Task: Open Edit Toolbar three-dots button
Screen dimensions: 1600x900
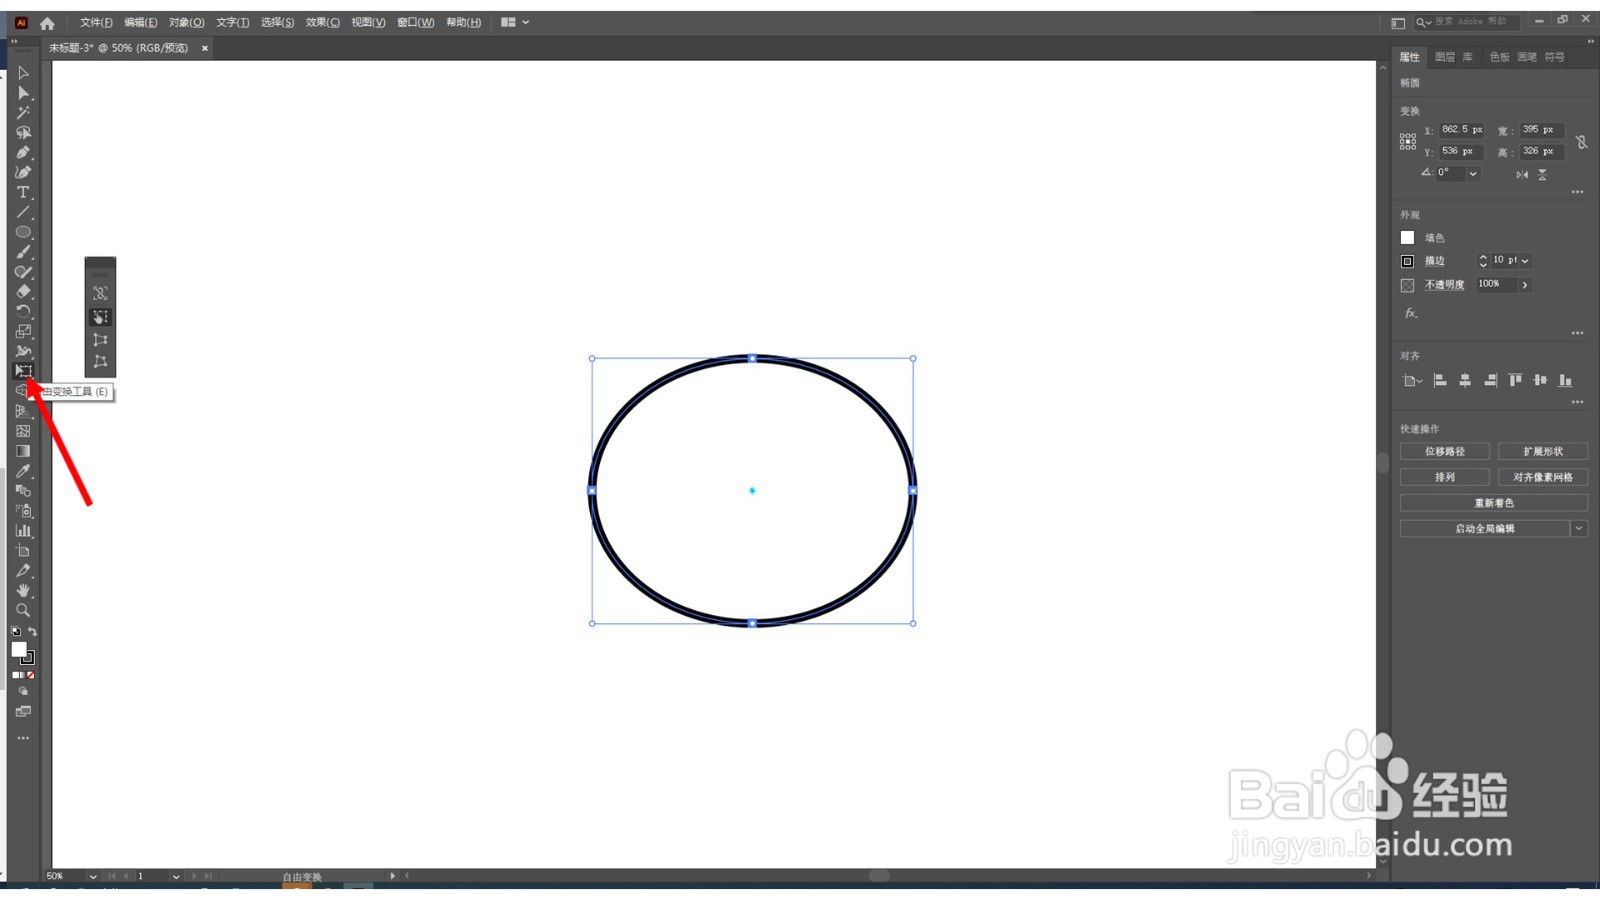Action: tap(23, 738)
